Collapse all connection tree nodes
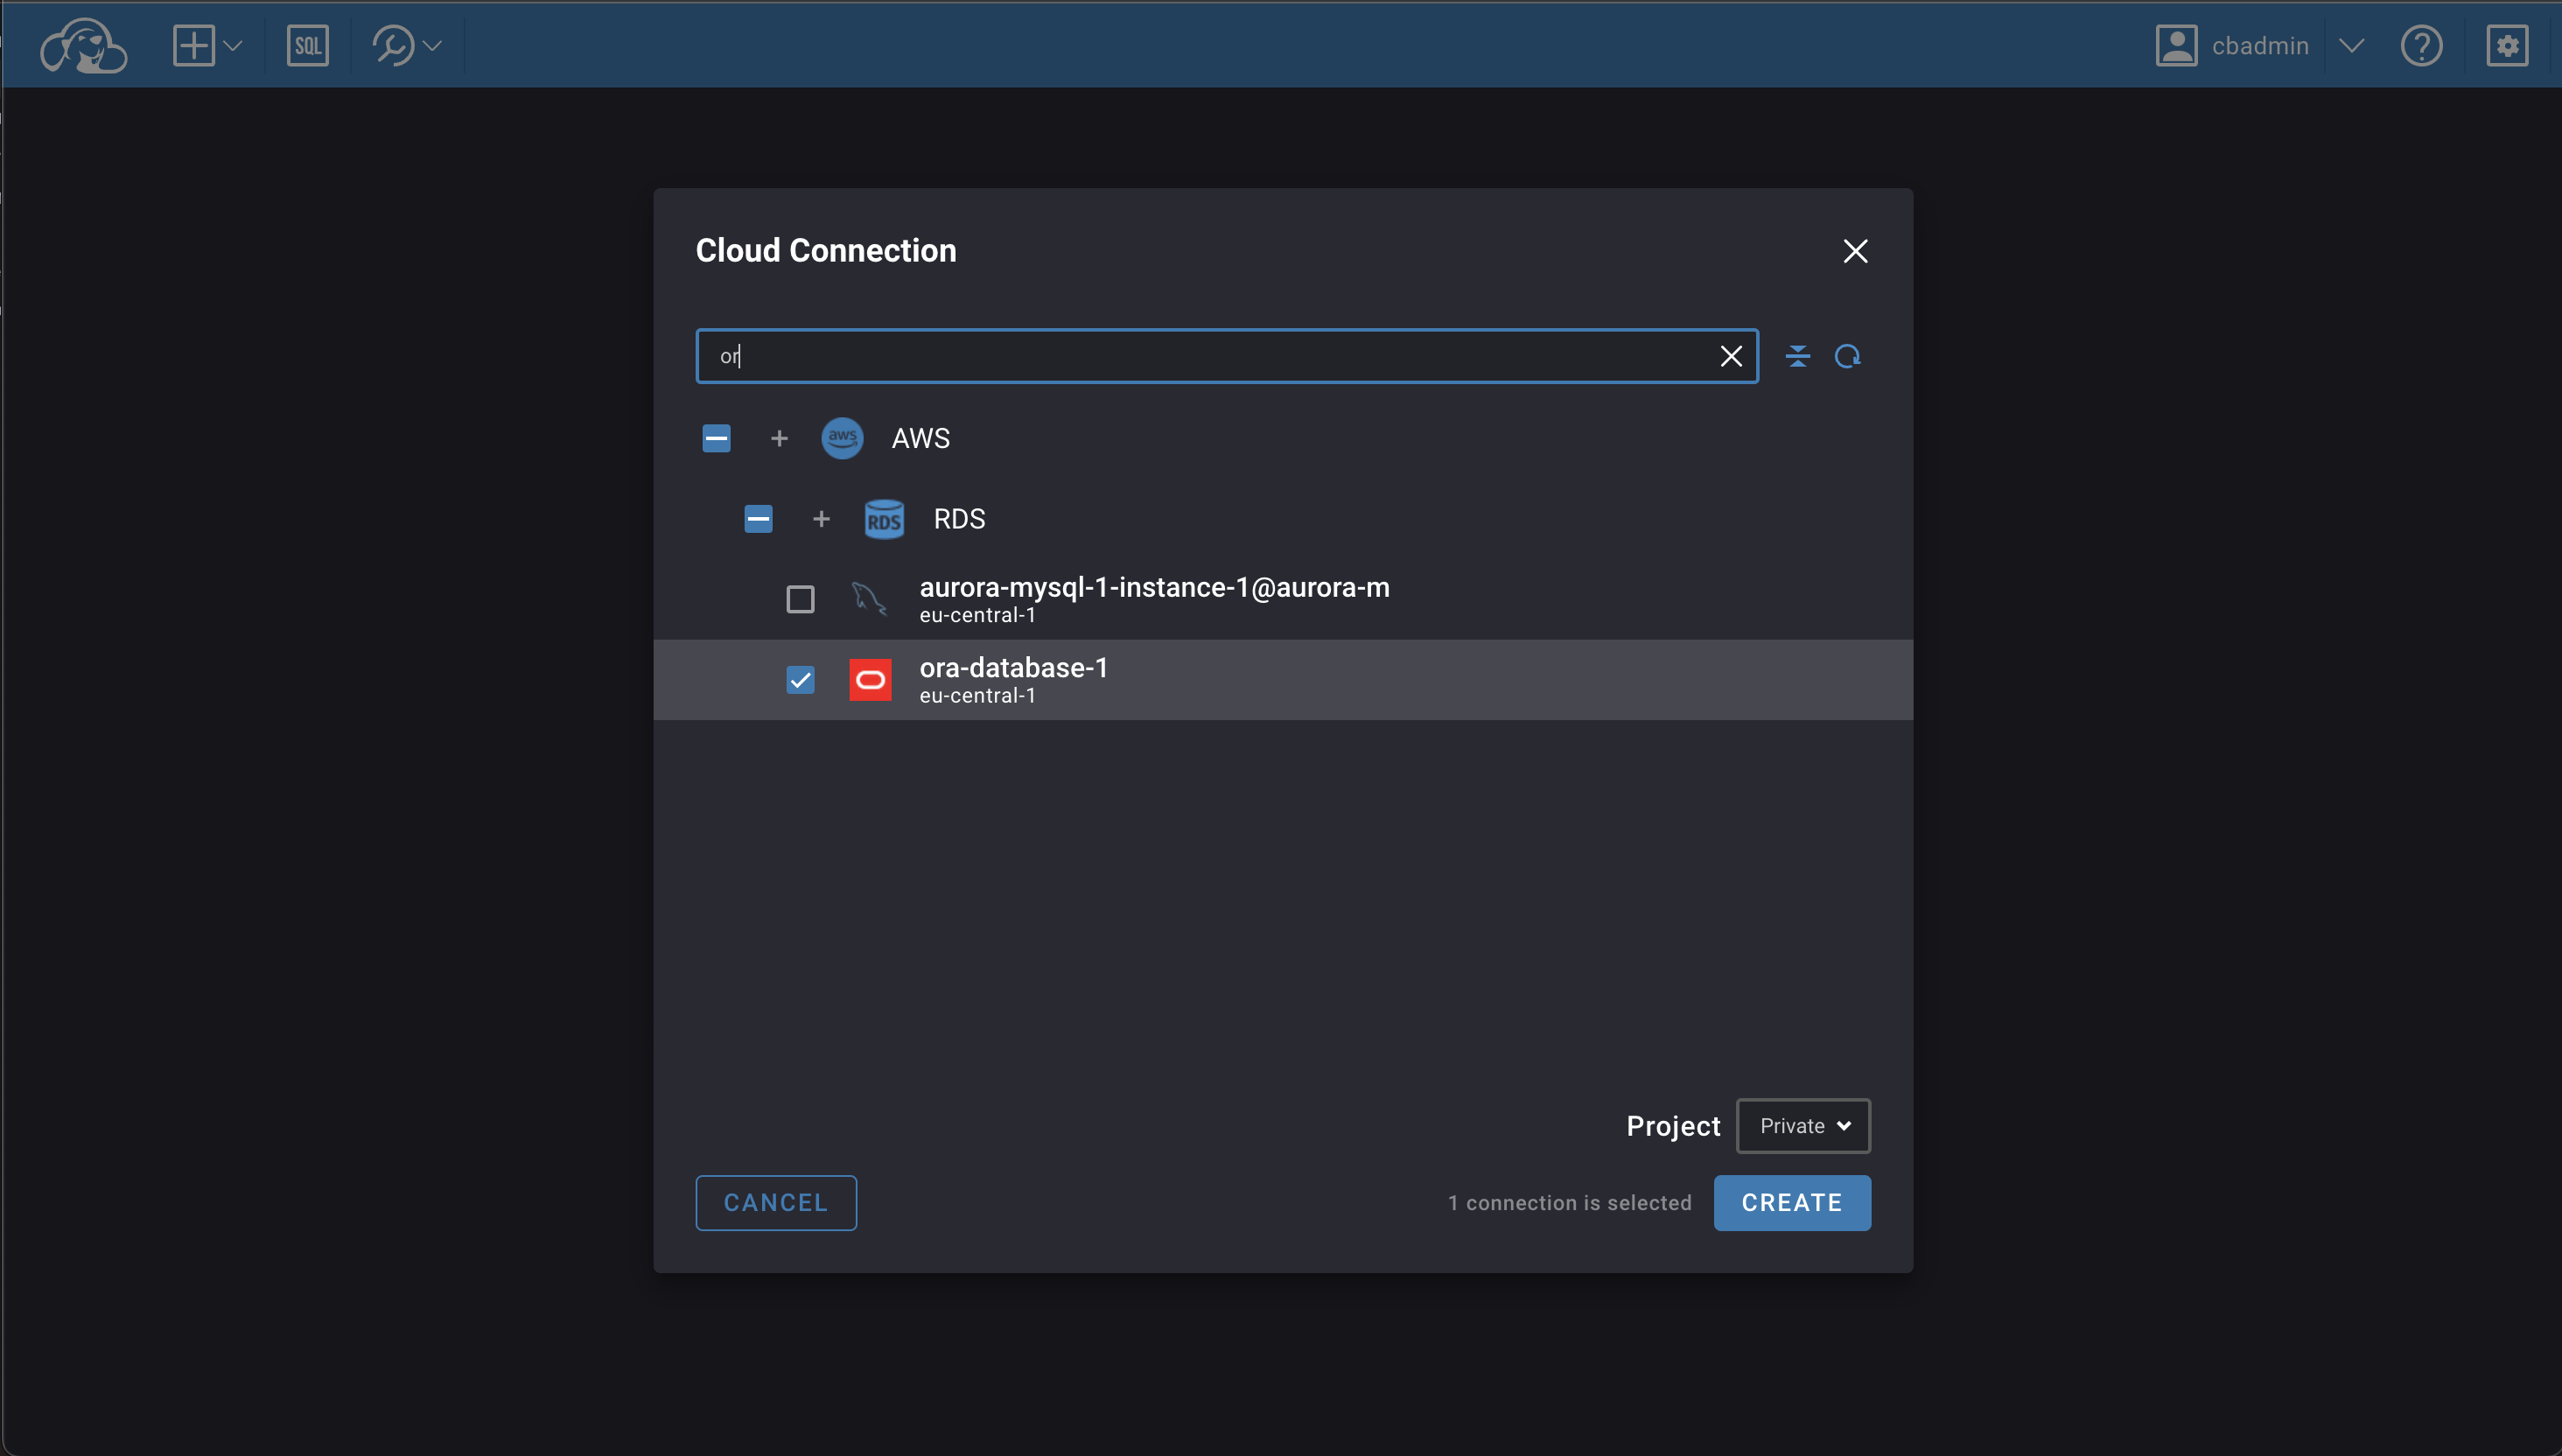This screenshot has height=1456, width=2562. 1798,356
